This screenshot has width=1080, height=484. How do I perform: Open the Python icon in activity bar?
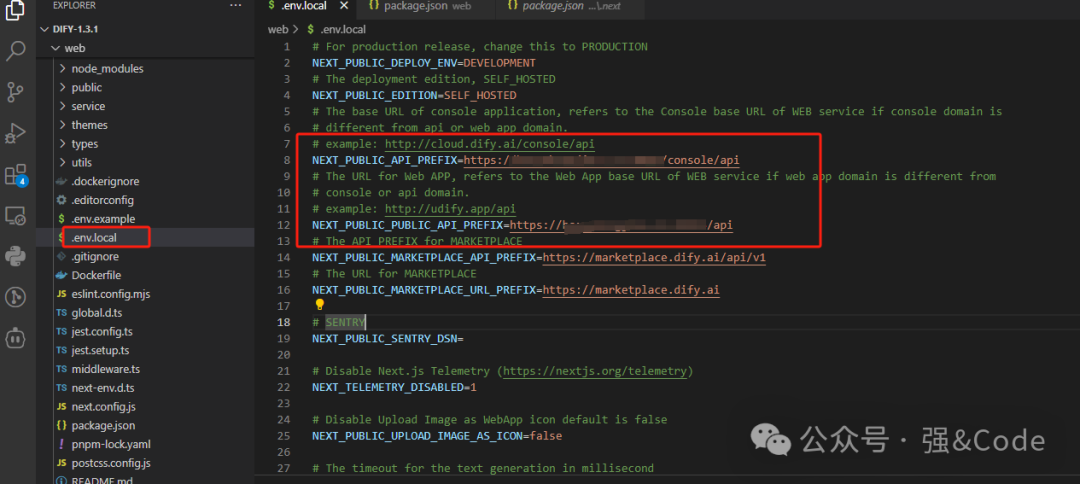(15, 257)
